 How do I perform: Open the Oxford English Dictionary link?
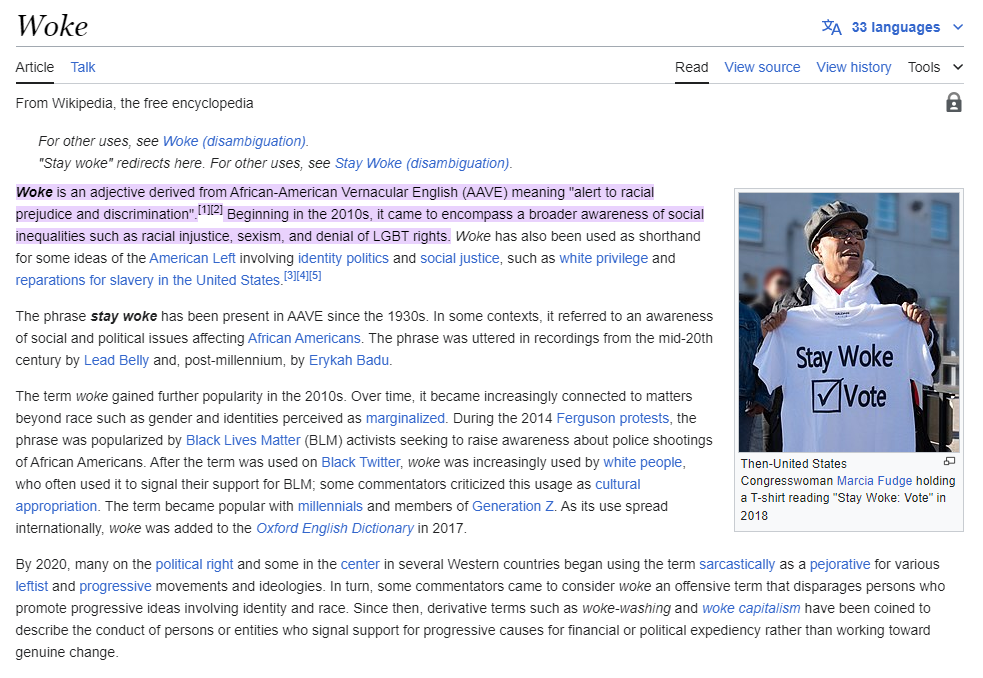pos(335,528)
